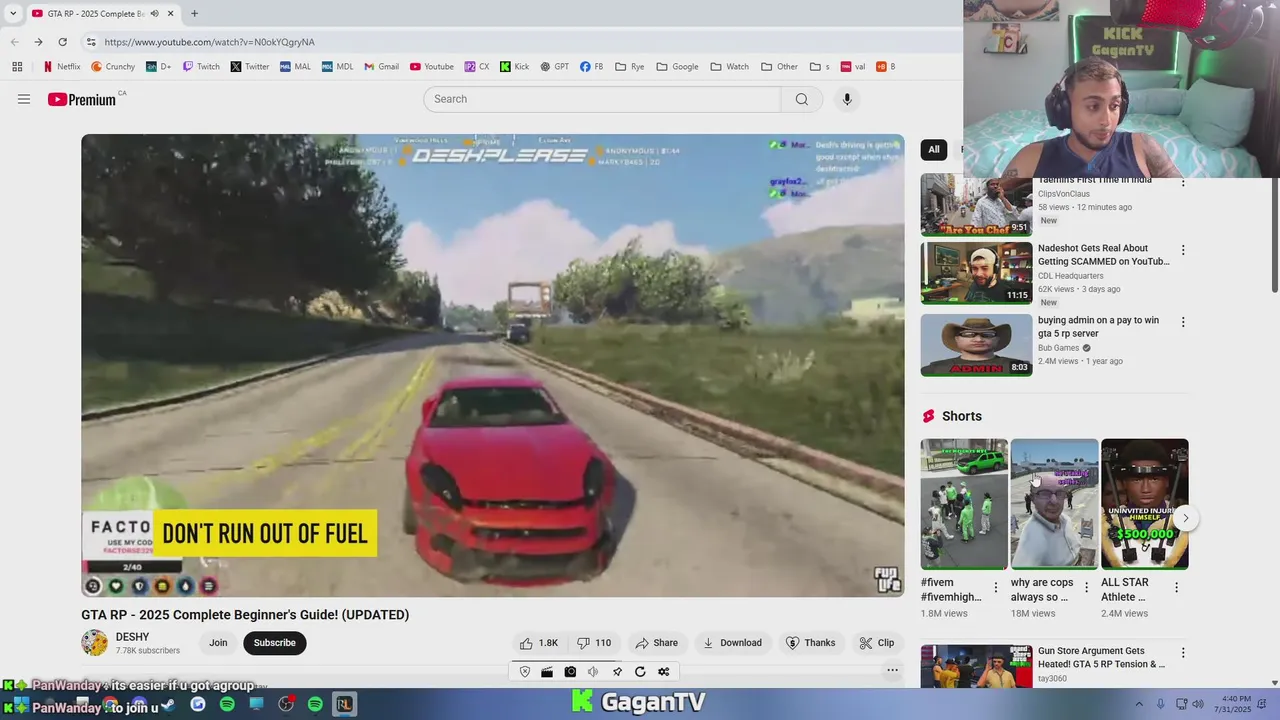Viewport: 1280px width, 720px height.
Task: Expand the Watch bookmarks folder
Action: pyautogui.click(x=729, y=67)
